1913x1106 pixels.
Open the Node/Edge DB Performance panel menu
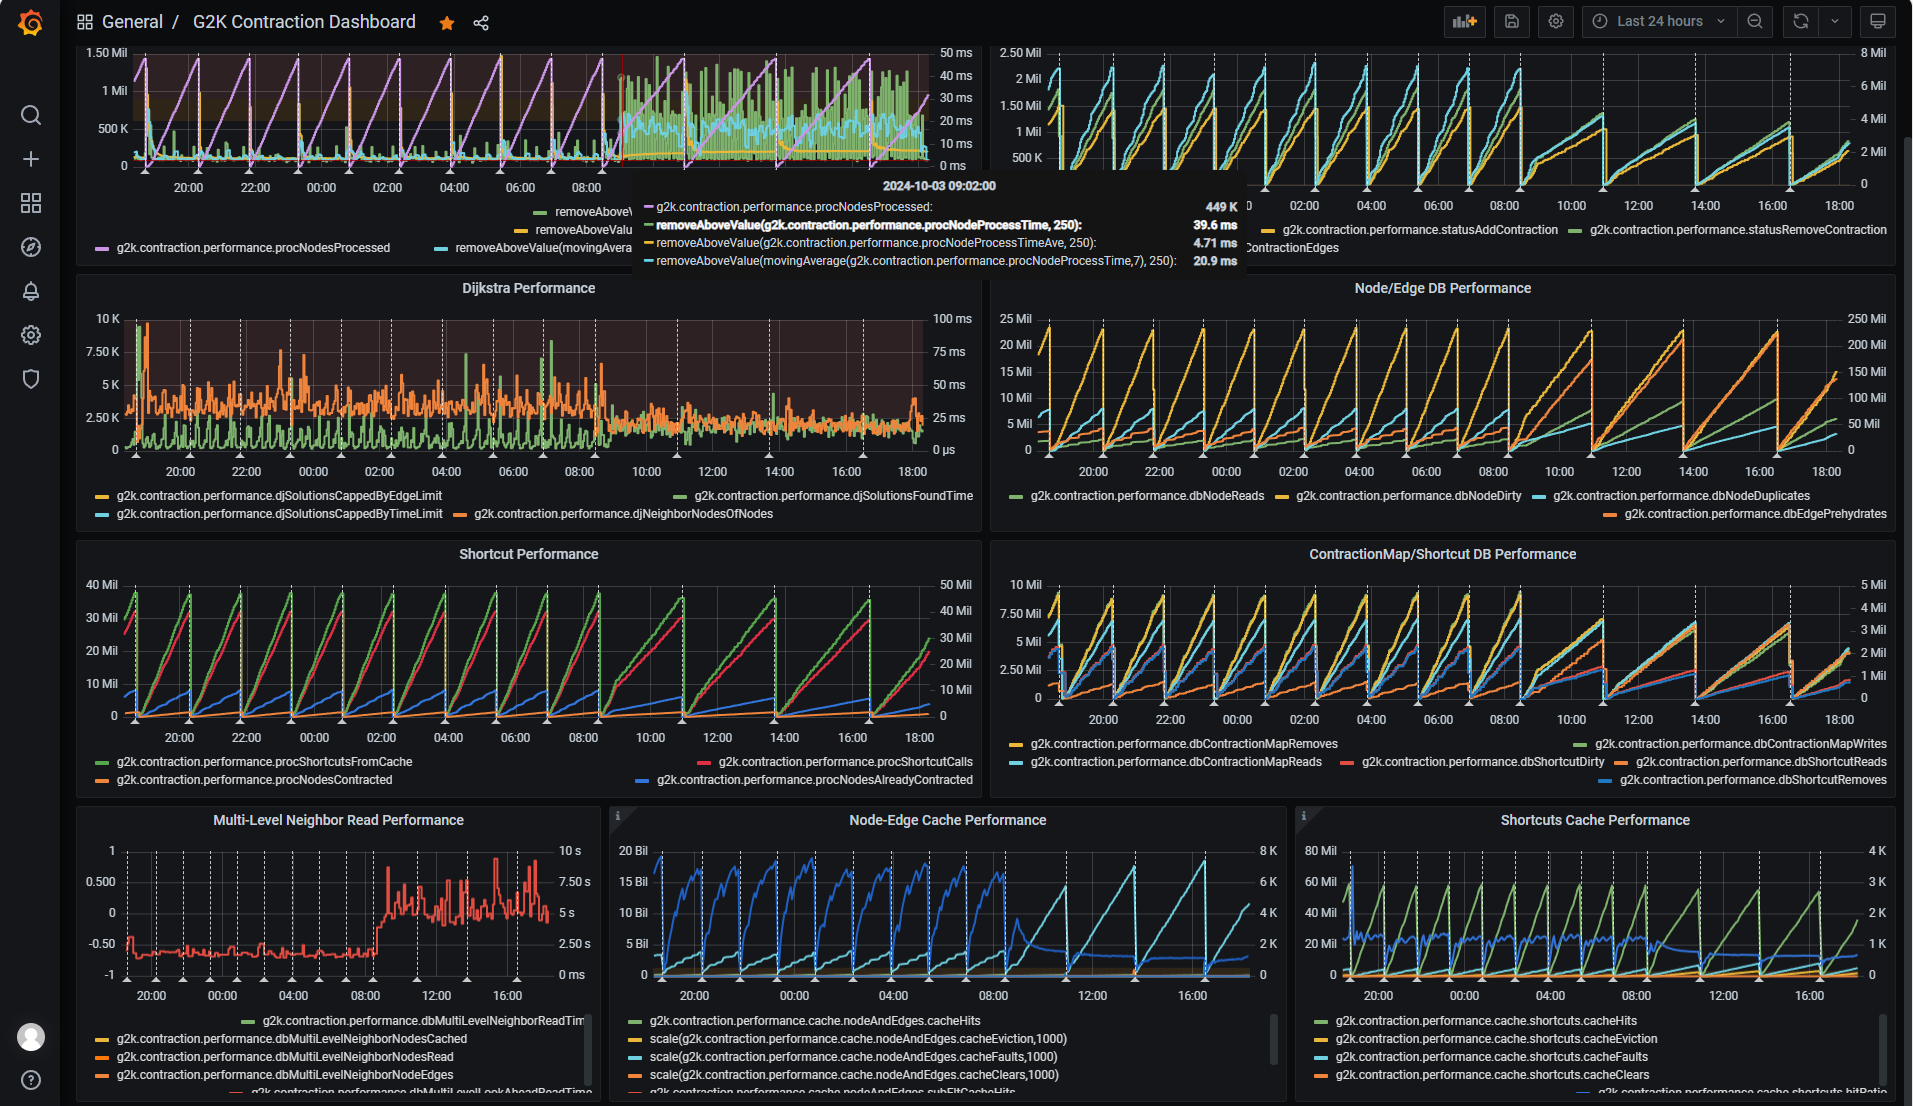1442,288
